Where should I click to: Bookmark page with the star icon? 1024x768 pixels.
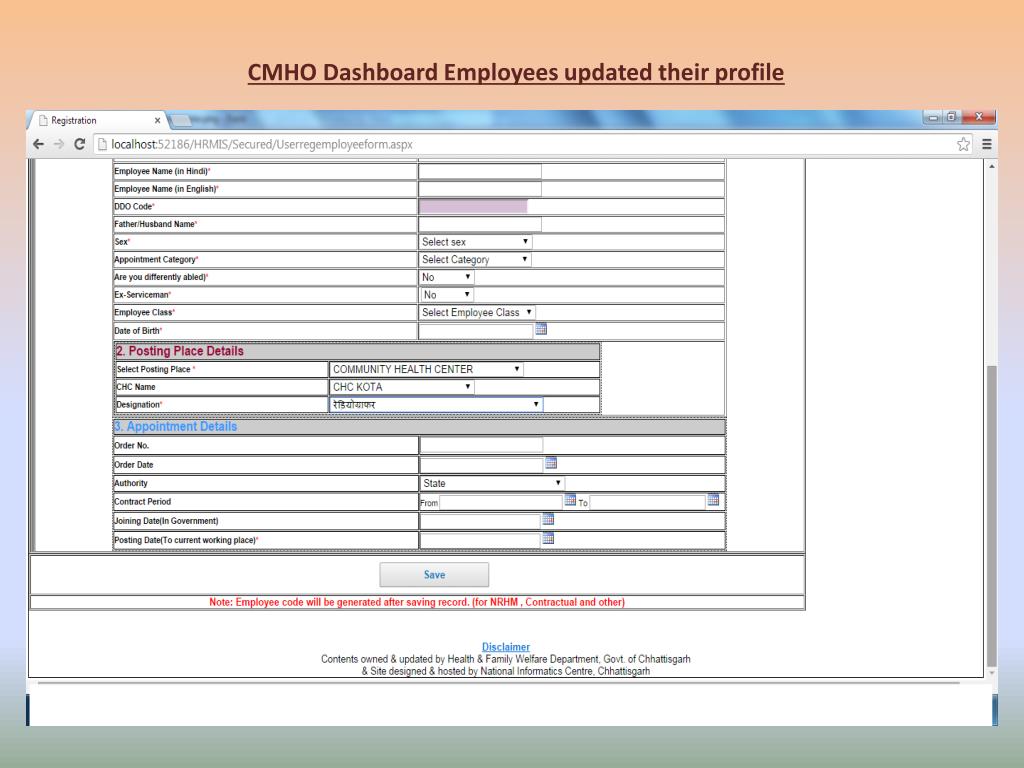[963, 144]
